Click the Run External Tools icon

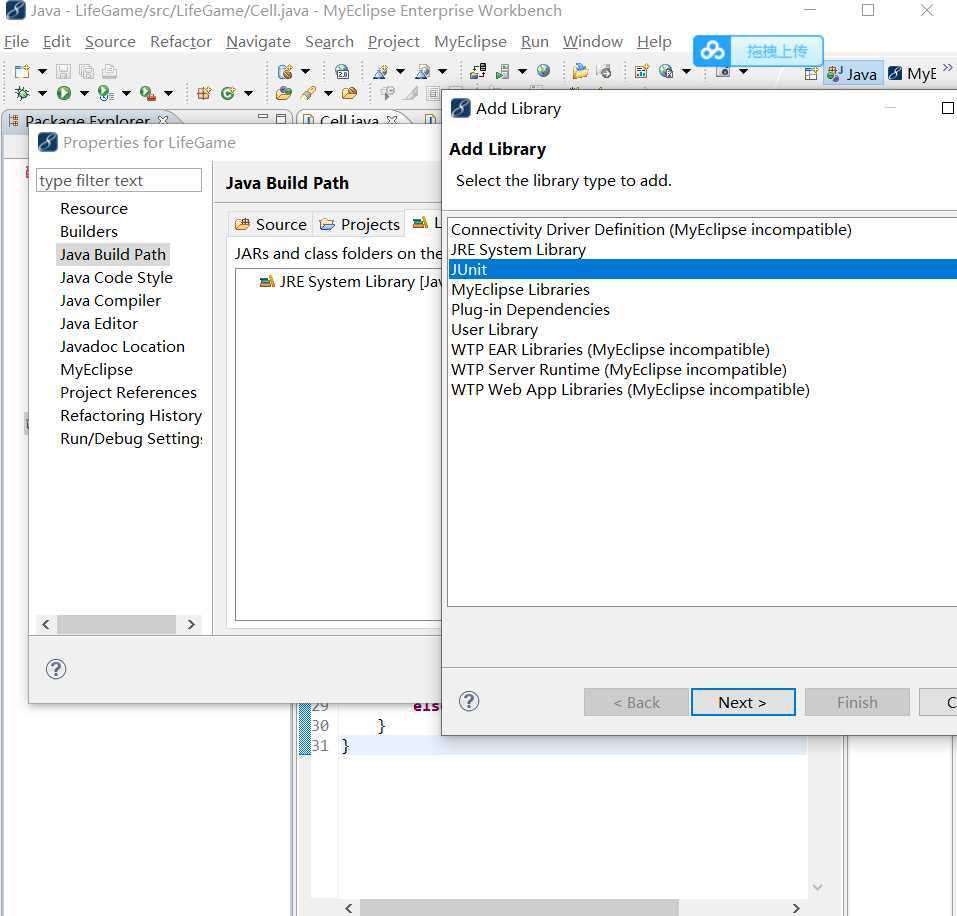coord(148,93)
